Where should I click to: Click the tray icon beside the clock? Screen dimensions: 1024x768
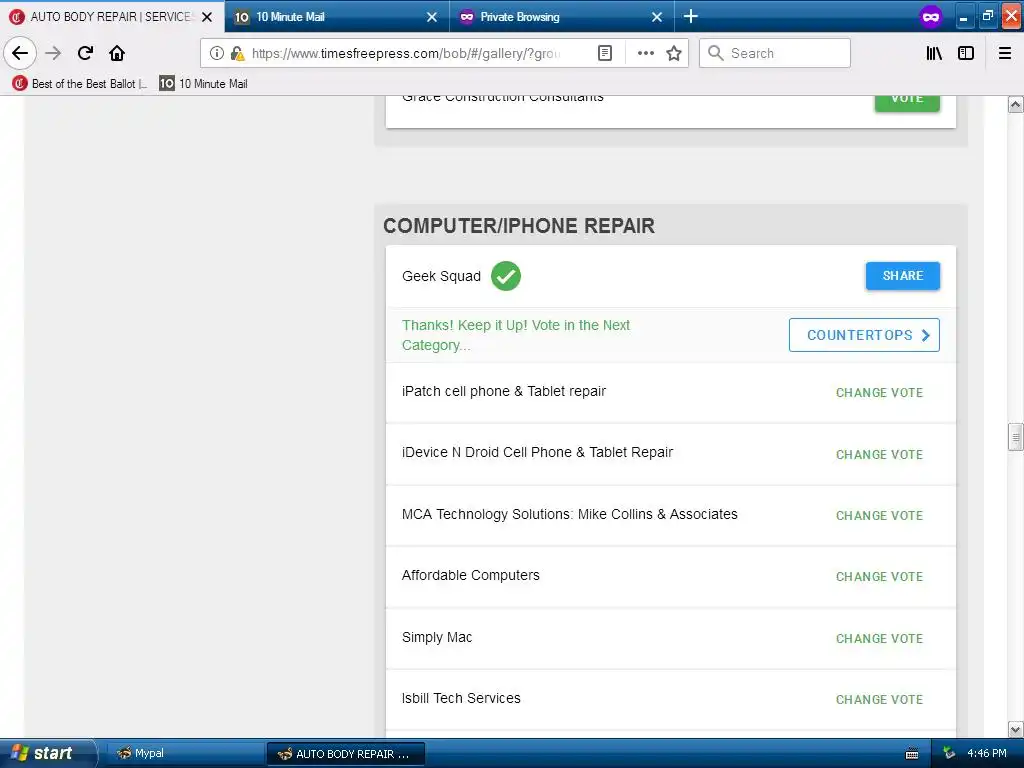(x=948, y=754)
